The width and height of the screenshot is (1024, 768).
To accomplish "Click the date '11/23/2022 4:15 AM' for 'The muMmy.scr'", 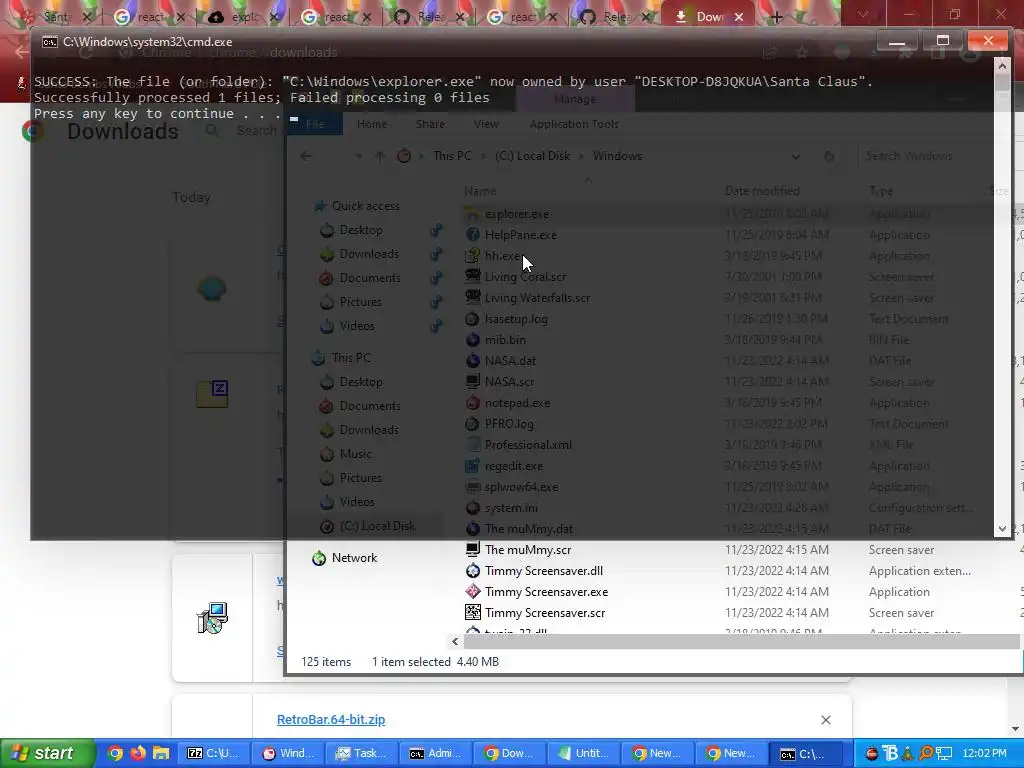I will (776, 550).
